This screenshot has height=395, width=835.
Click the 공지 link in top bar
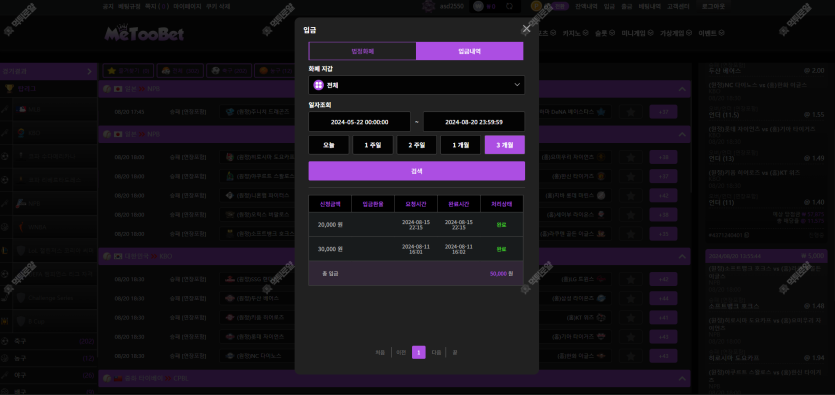pyautogui.click(x=108, y=6)
